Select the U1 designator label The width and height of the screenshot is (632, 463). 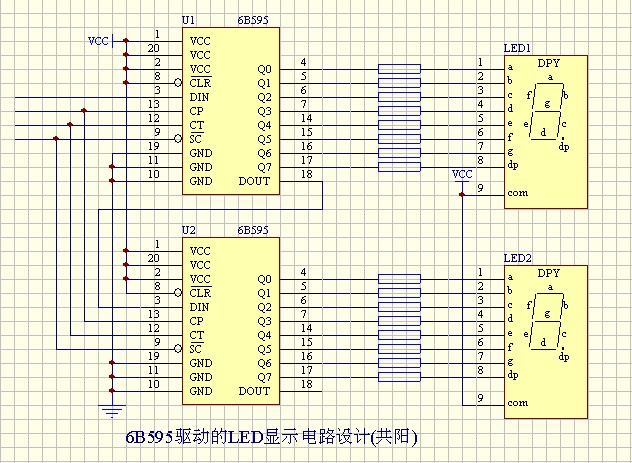(188, 20)
